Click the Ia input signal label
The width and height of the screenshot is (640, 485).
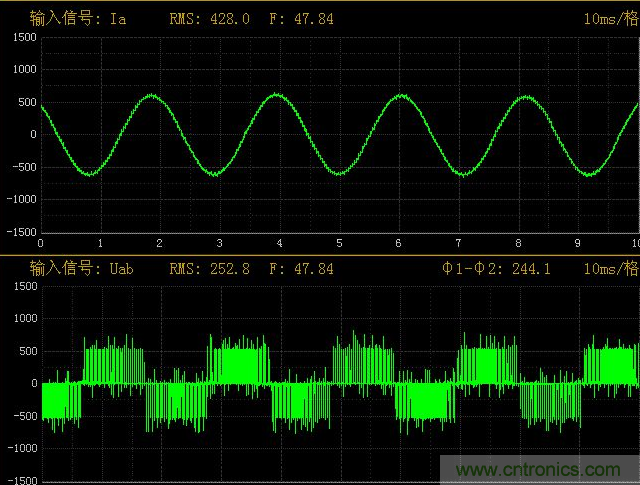pyautogui.click(x=78, y=19)
